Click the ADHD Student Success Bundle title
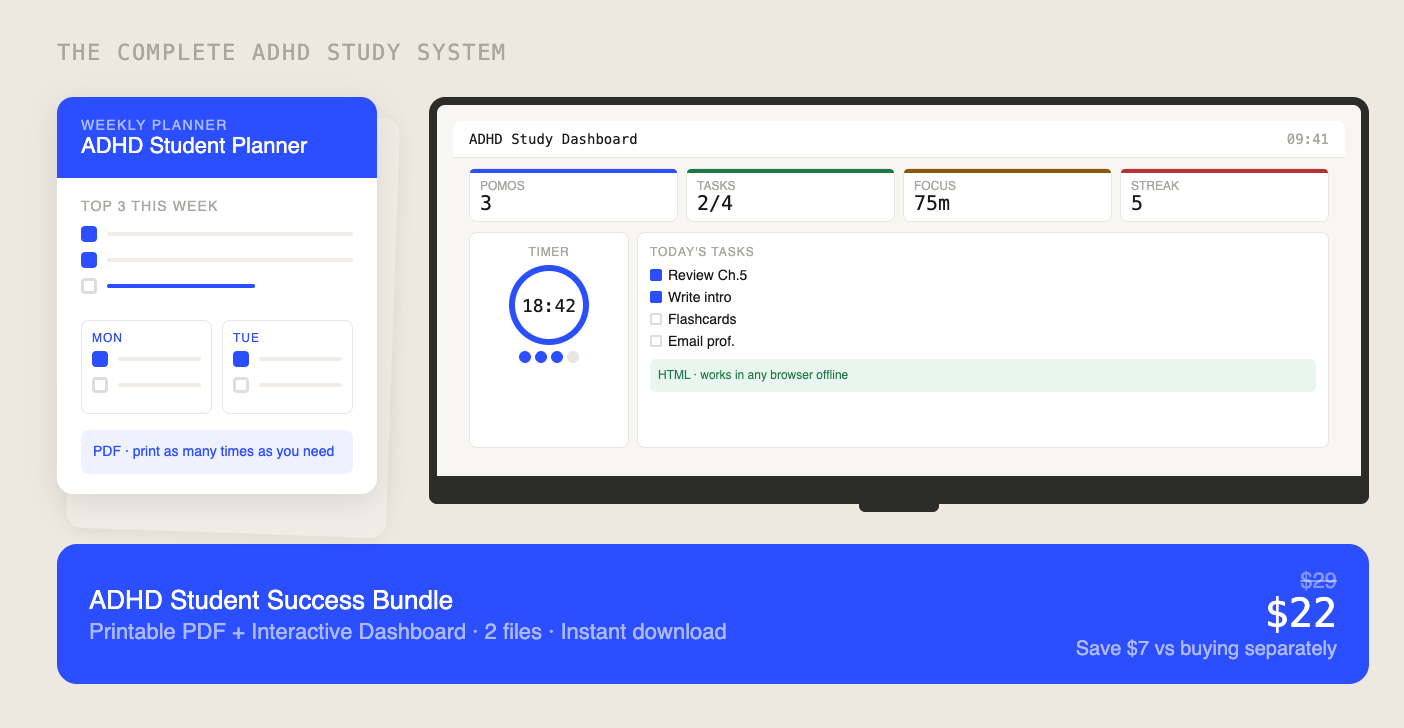The width and height of the screenshot is (1404, 728). (271, 600)
